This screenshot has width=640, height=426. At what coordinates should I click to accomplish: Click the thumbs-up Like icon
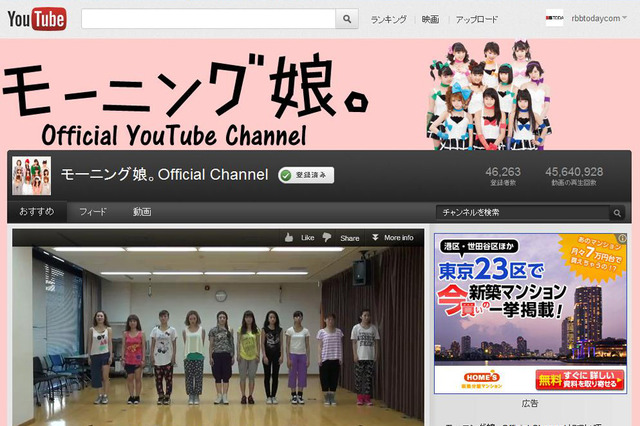tap(289, 237)
